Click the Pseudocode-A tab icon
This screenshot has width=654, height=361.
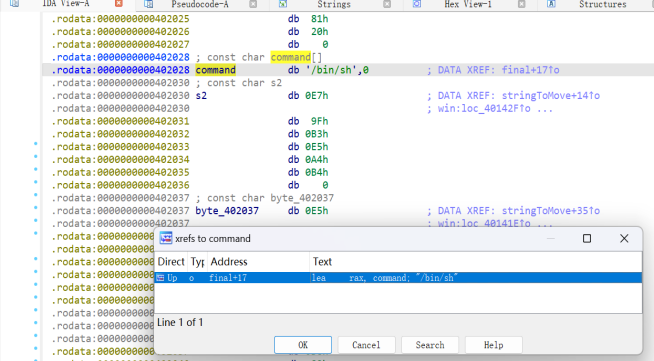point(148,4)
